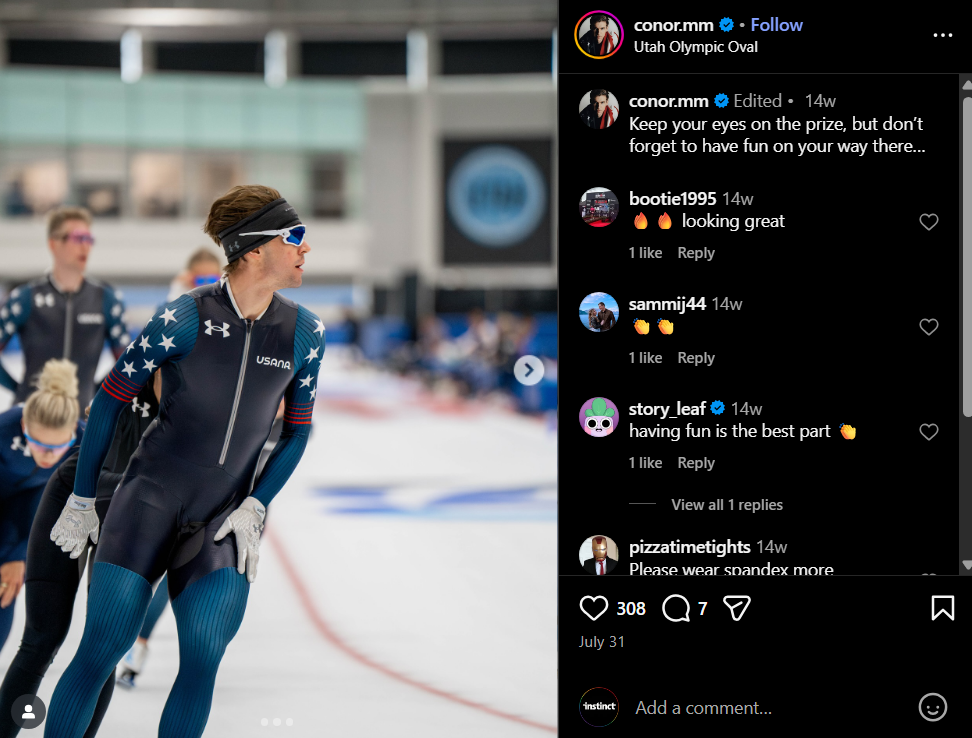This screenshot has width=972, height=738.
Task: Go to next photo in carousel
Action: [x=529, y=371]
